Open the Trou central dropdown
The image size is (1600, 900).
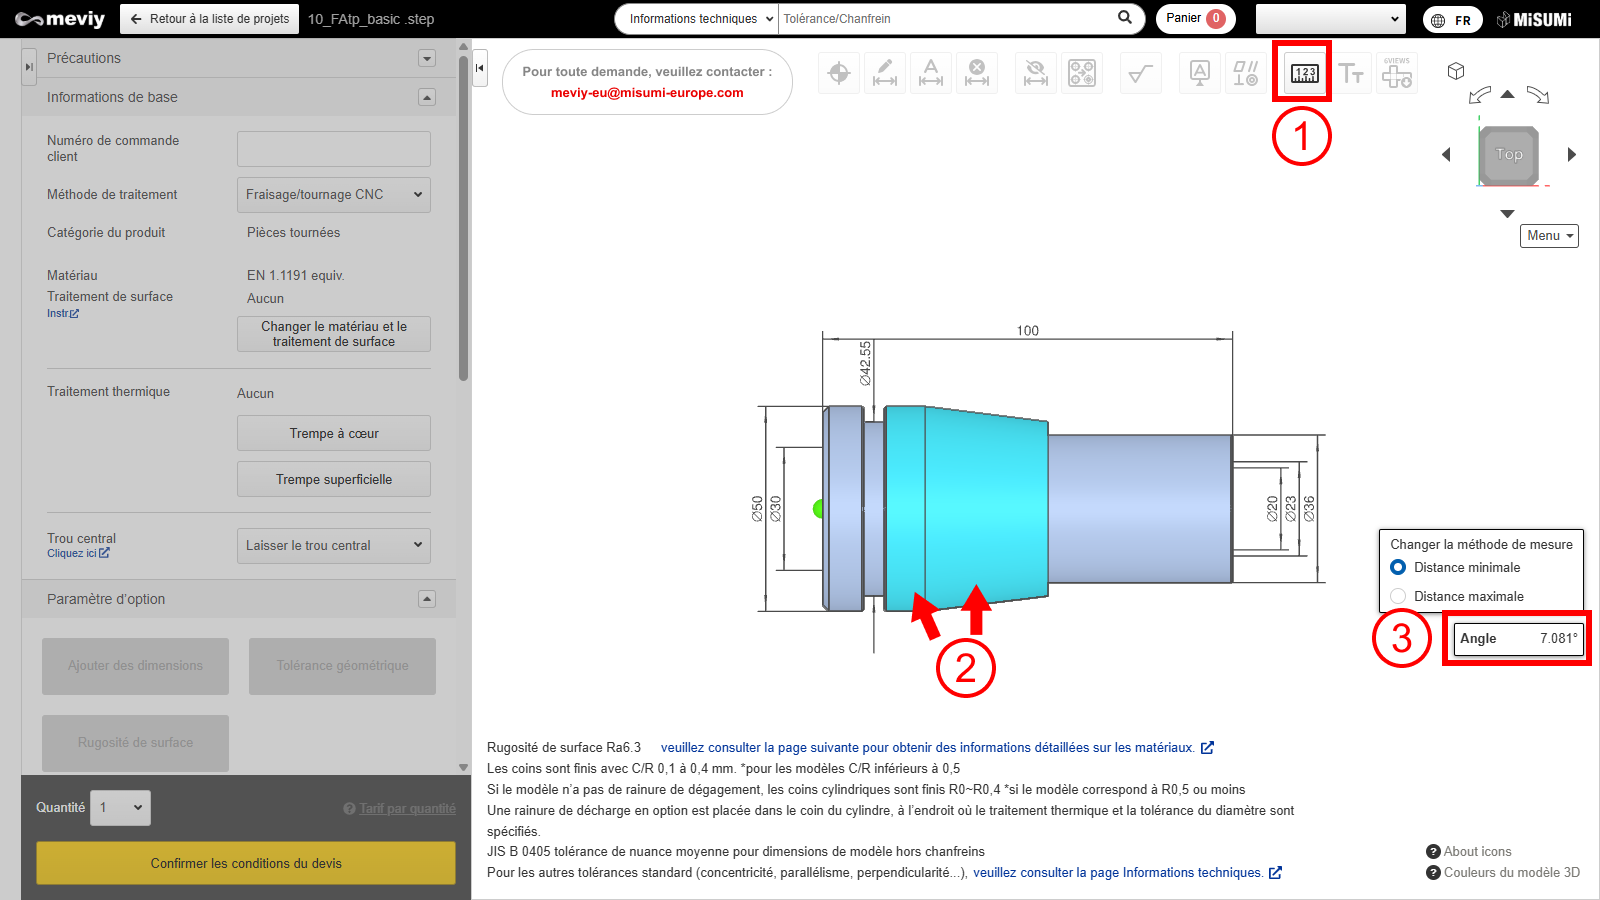point(333,546)
